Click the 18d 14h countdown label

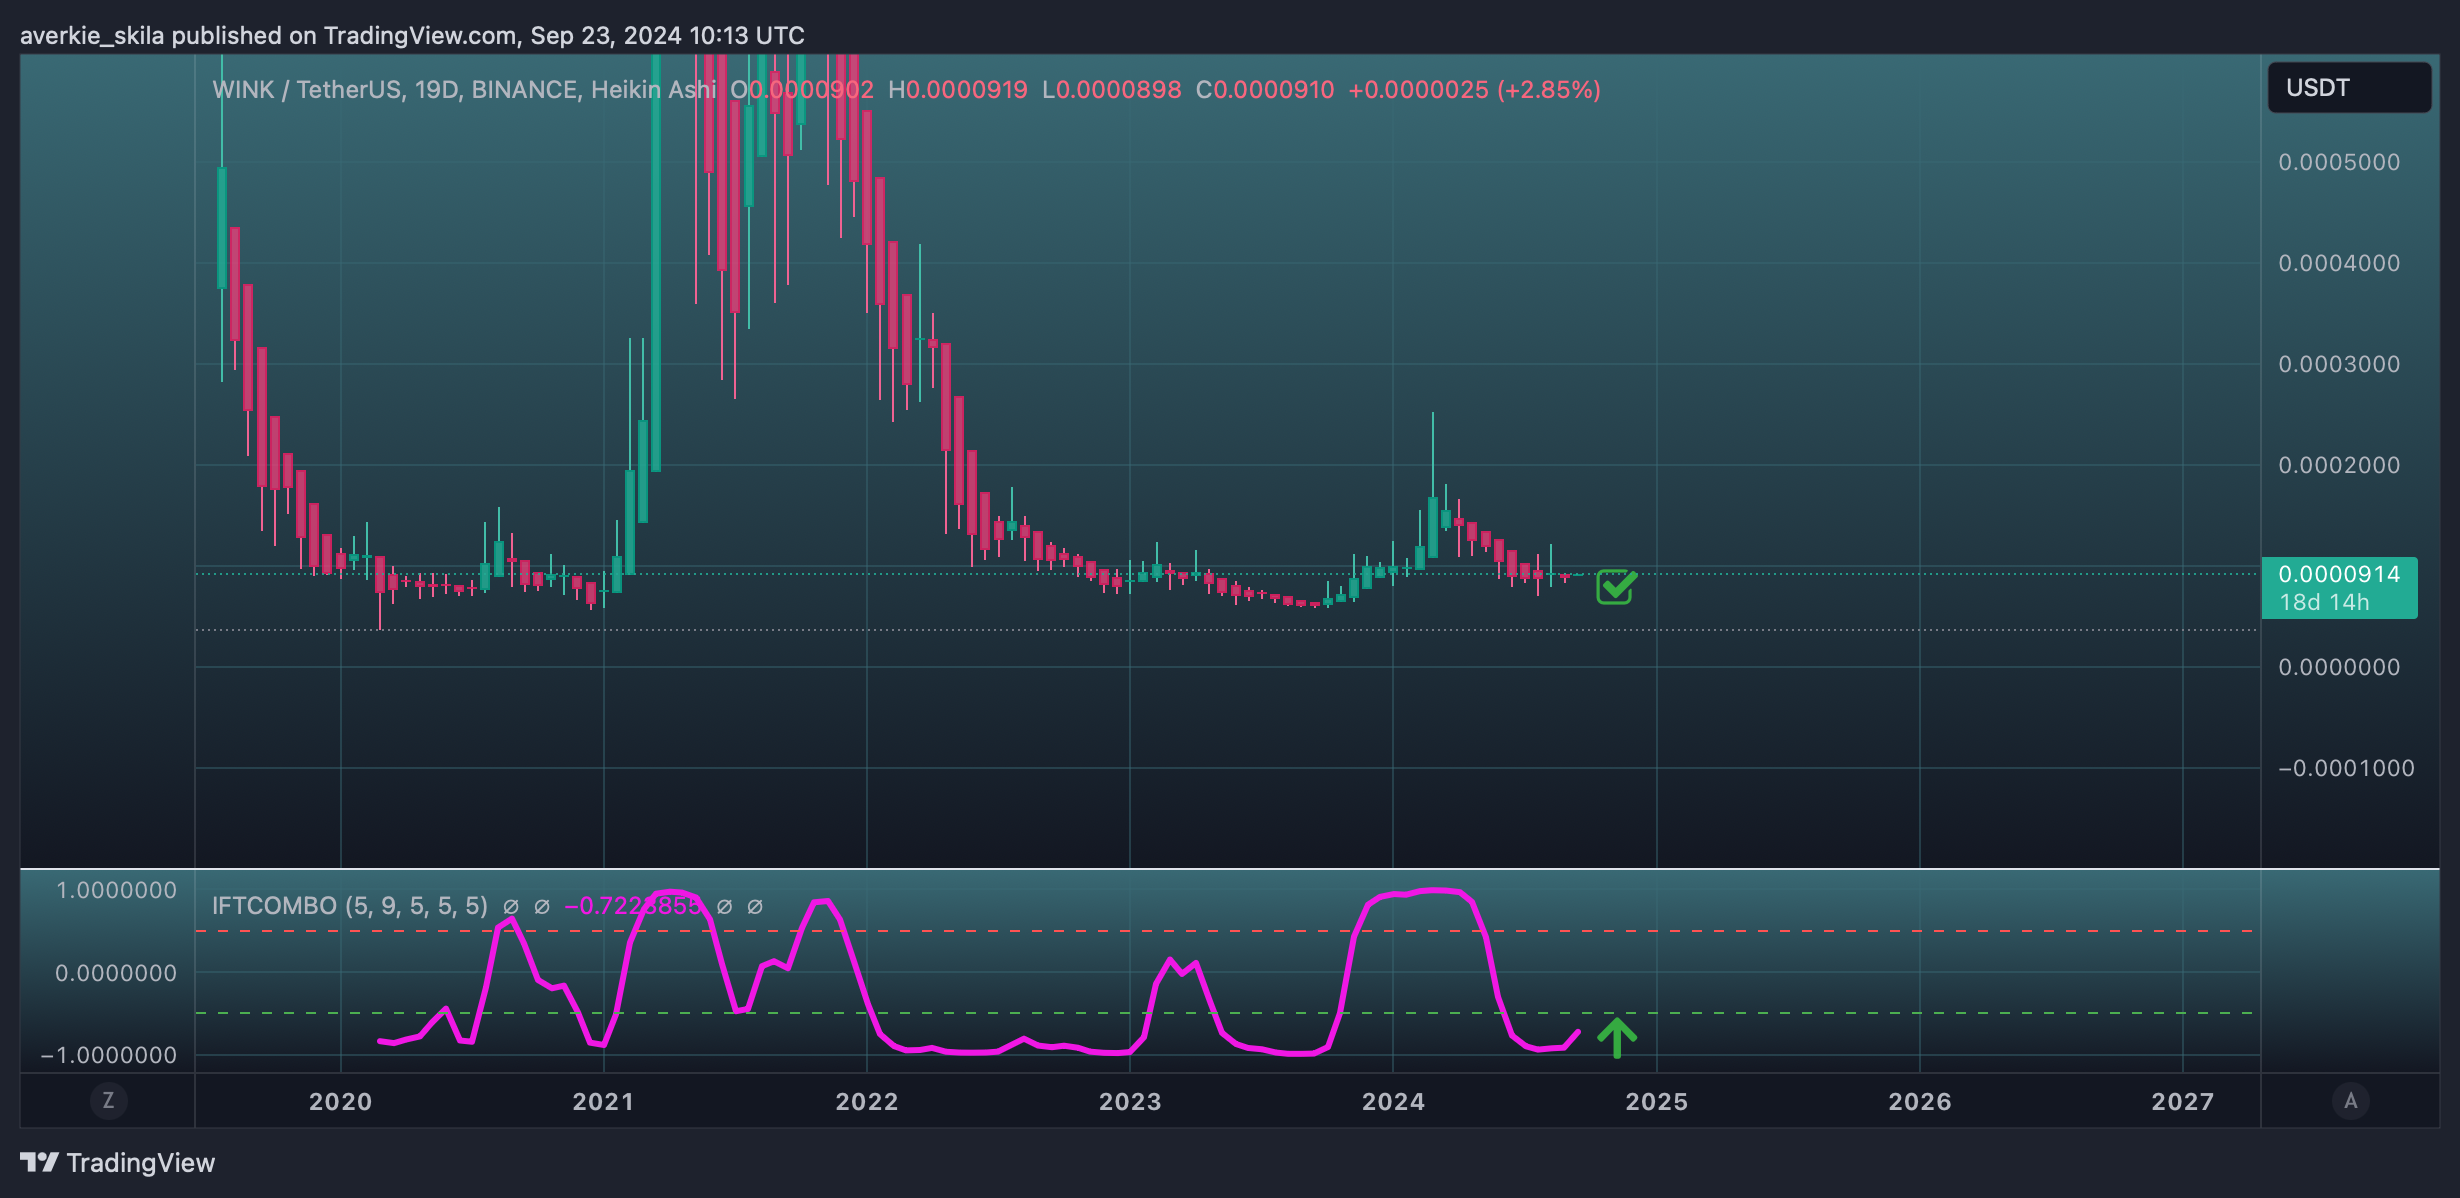[2325, 602]
